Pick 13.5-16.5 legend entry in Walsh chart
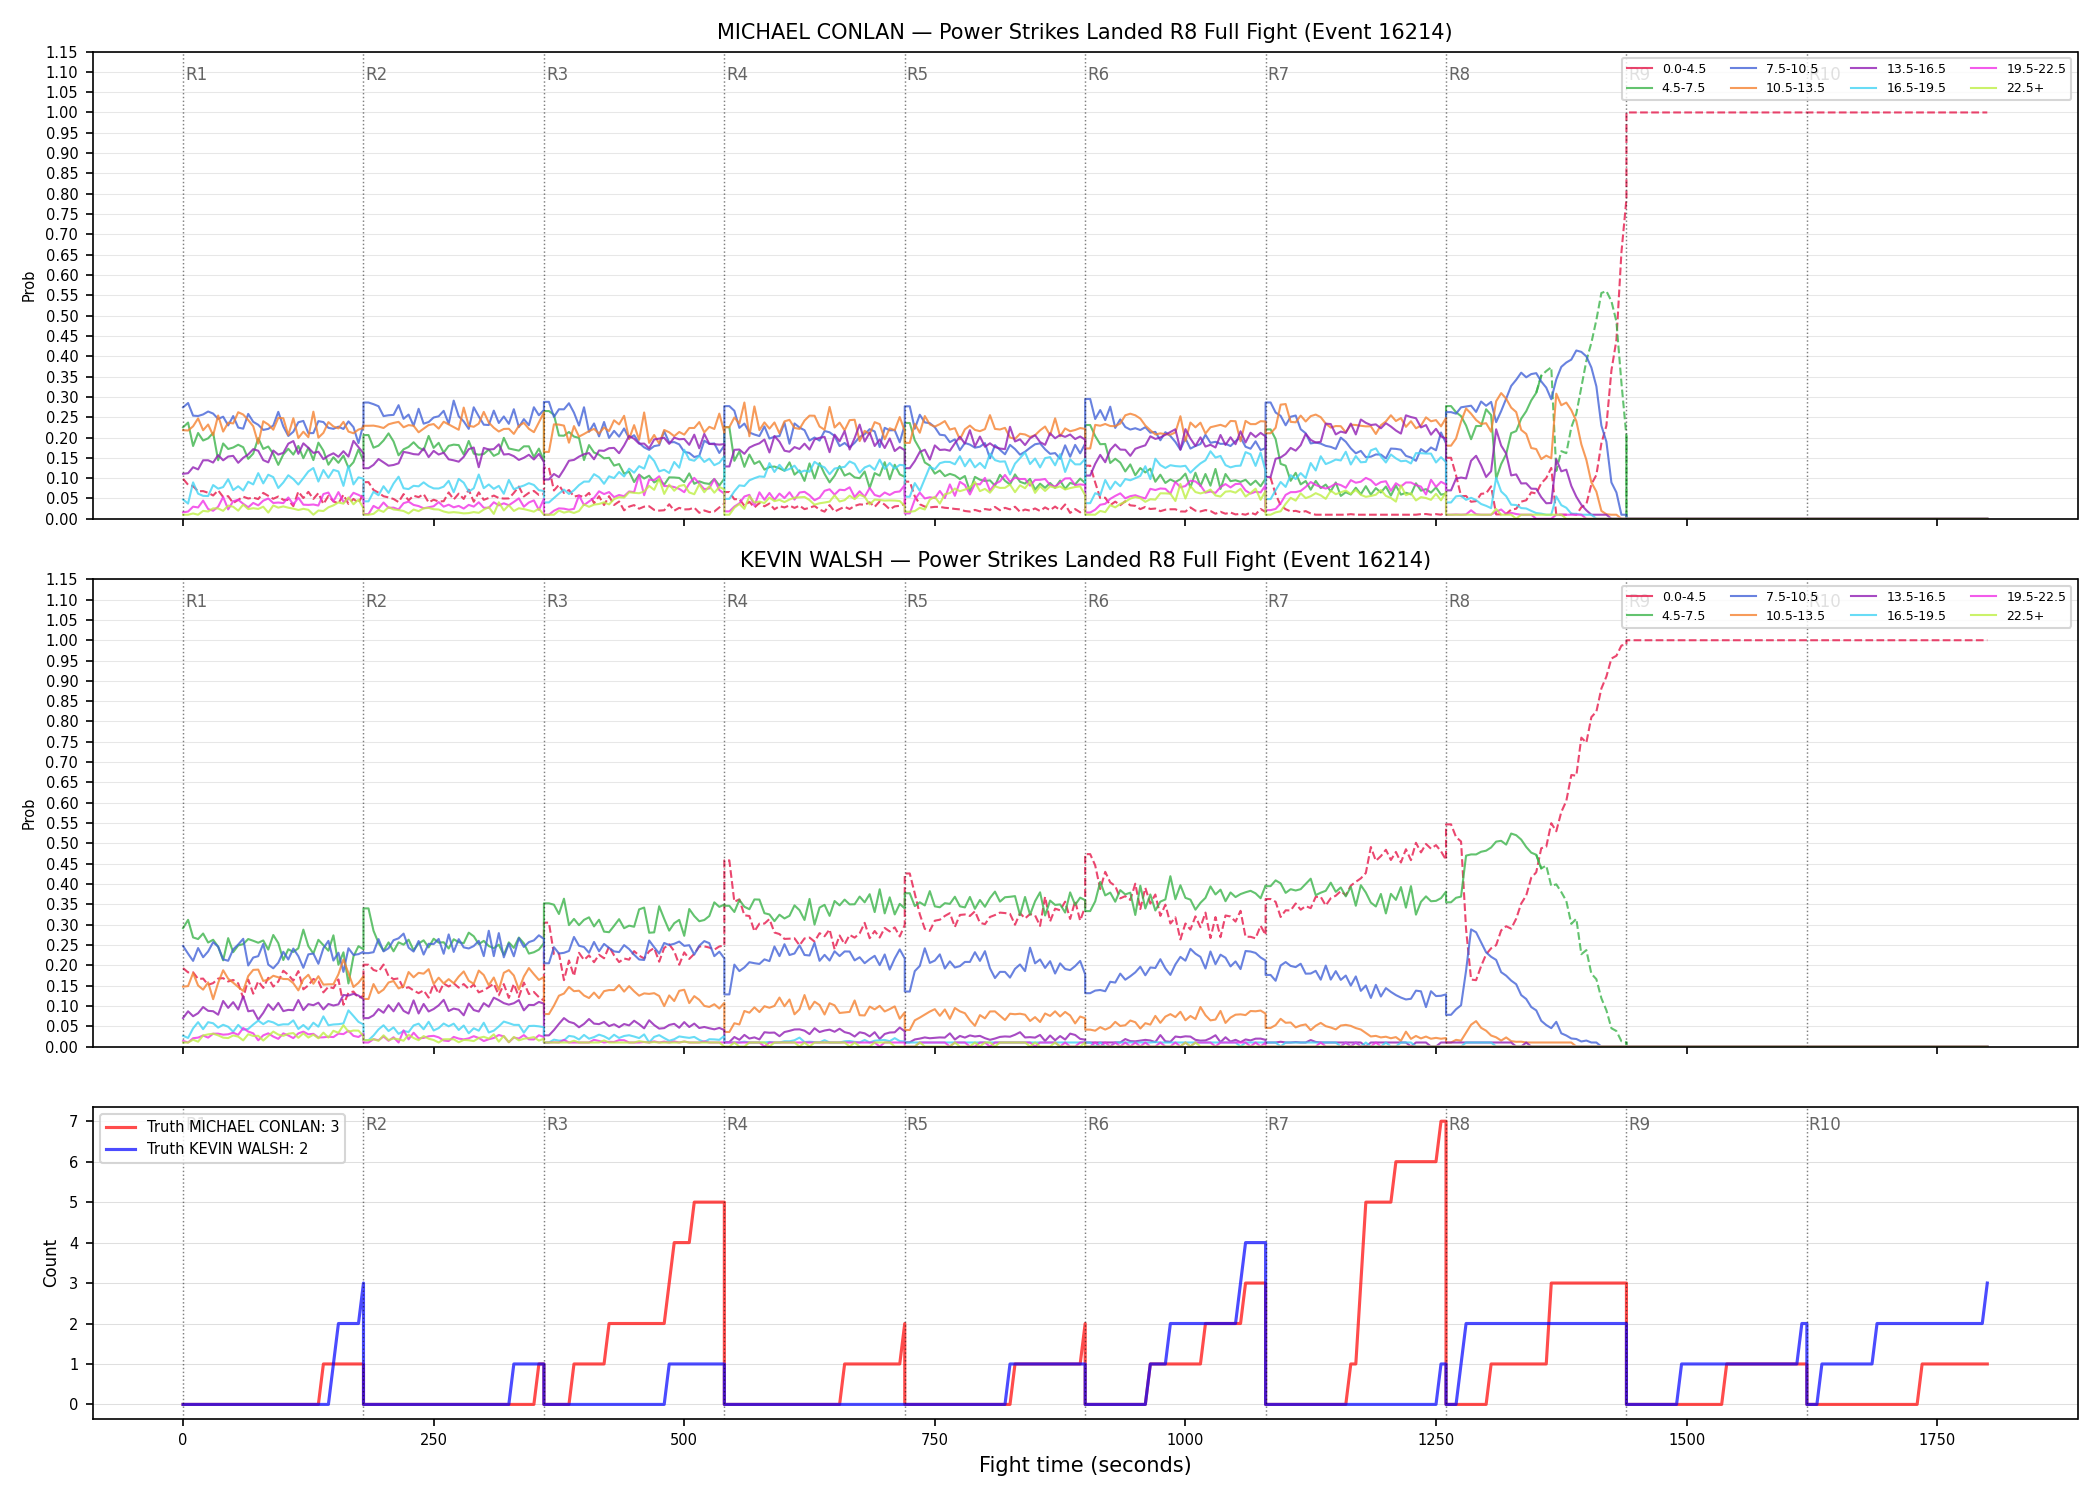The image size is (2100, 1500). point(1898,597)
